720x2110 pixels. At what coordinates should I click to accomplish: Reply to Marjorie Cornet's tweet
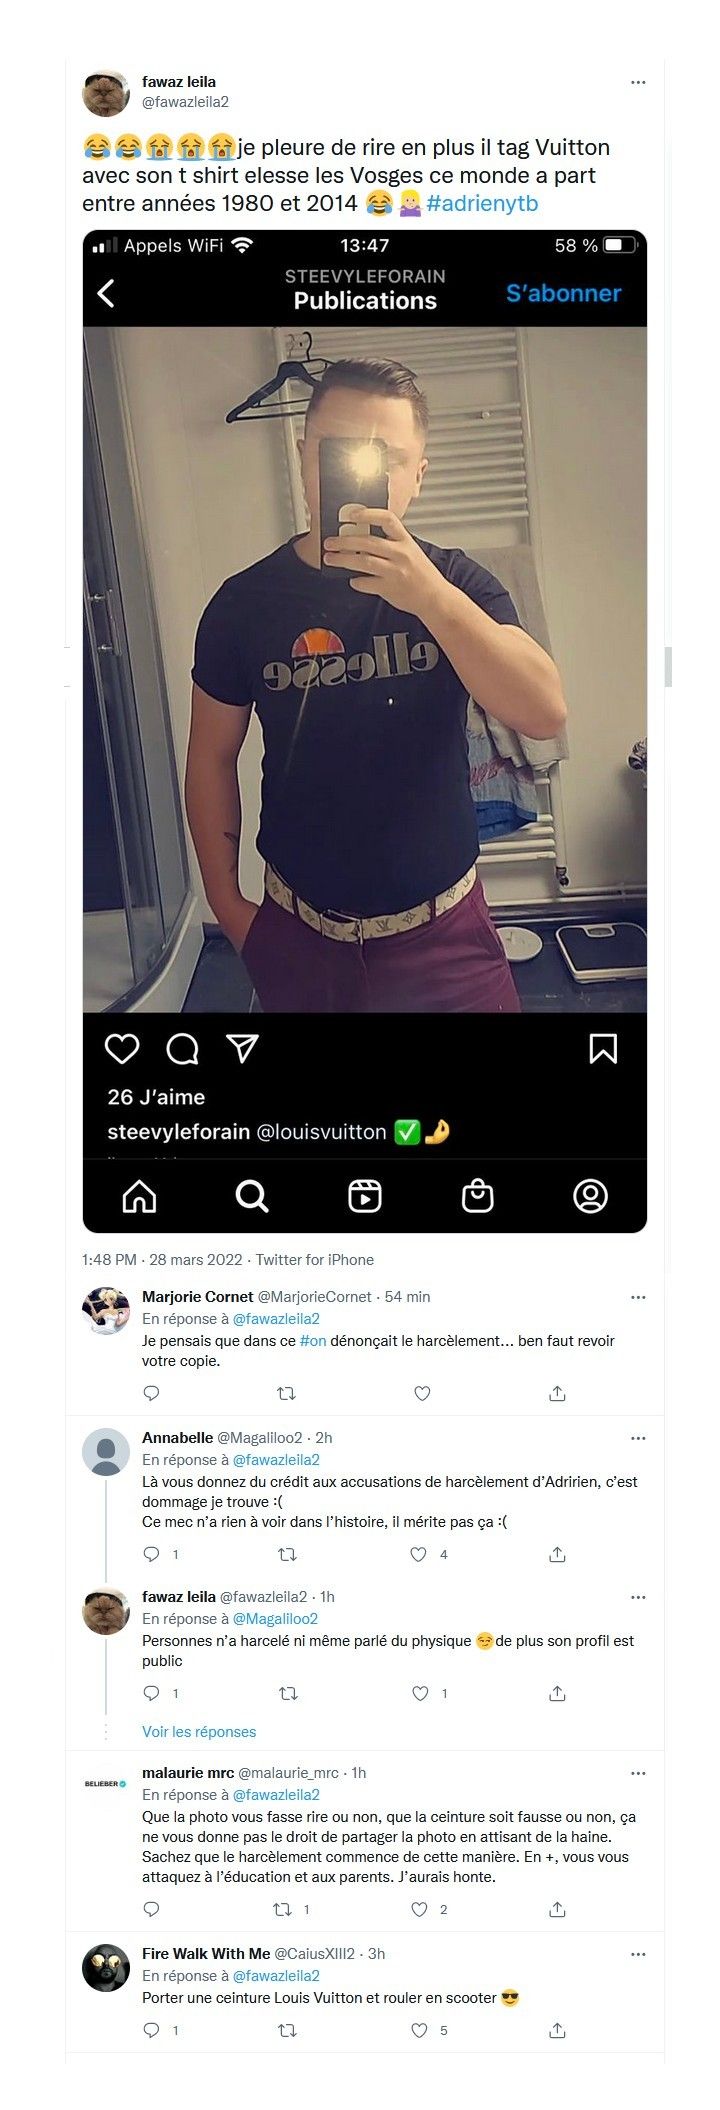click(152, 1393)
